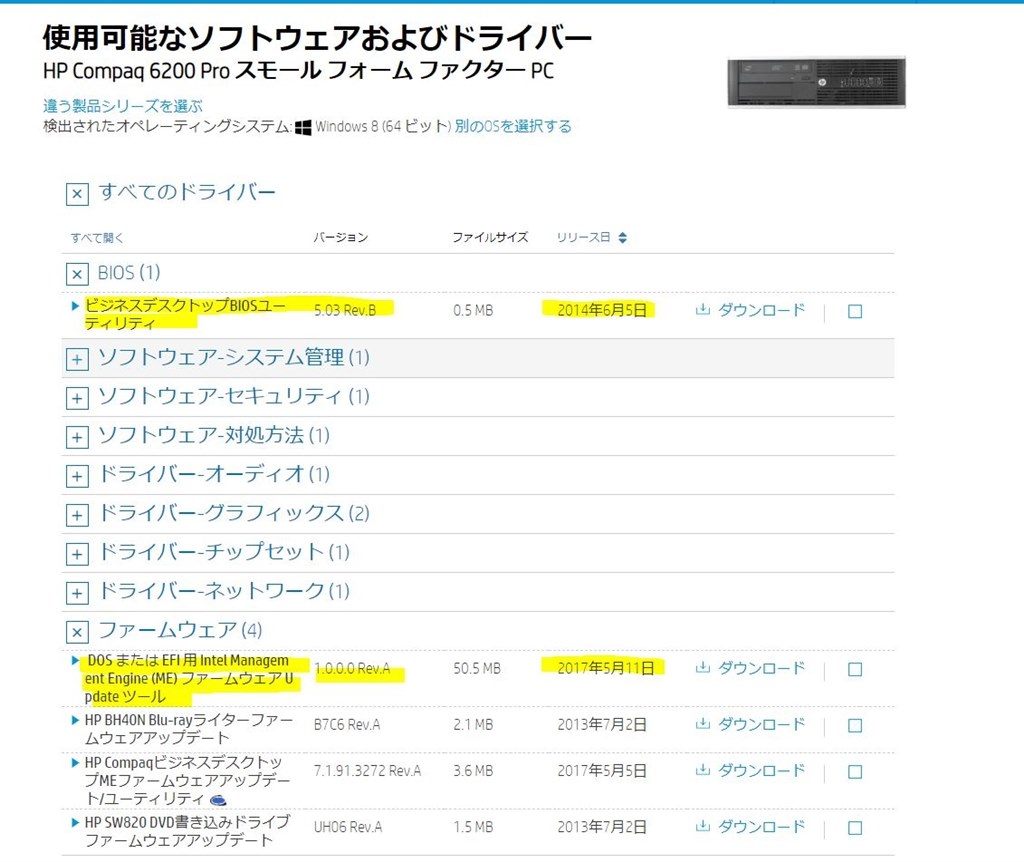Click the 使用可能なソフトウェアおよびドライバー heading
The width and height of the screenshot is (1024, 862).
pyautogui.click(x=317, y=38)
